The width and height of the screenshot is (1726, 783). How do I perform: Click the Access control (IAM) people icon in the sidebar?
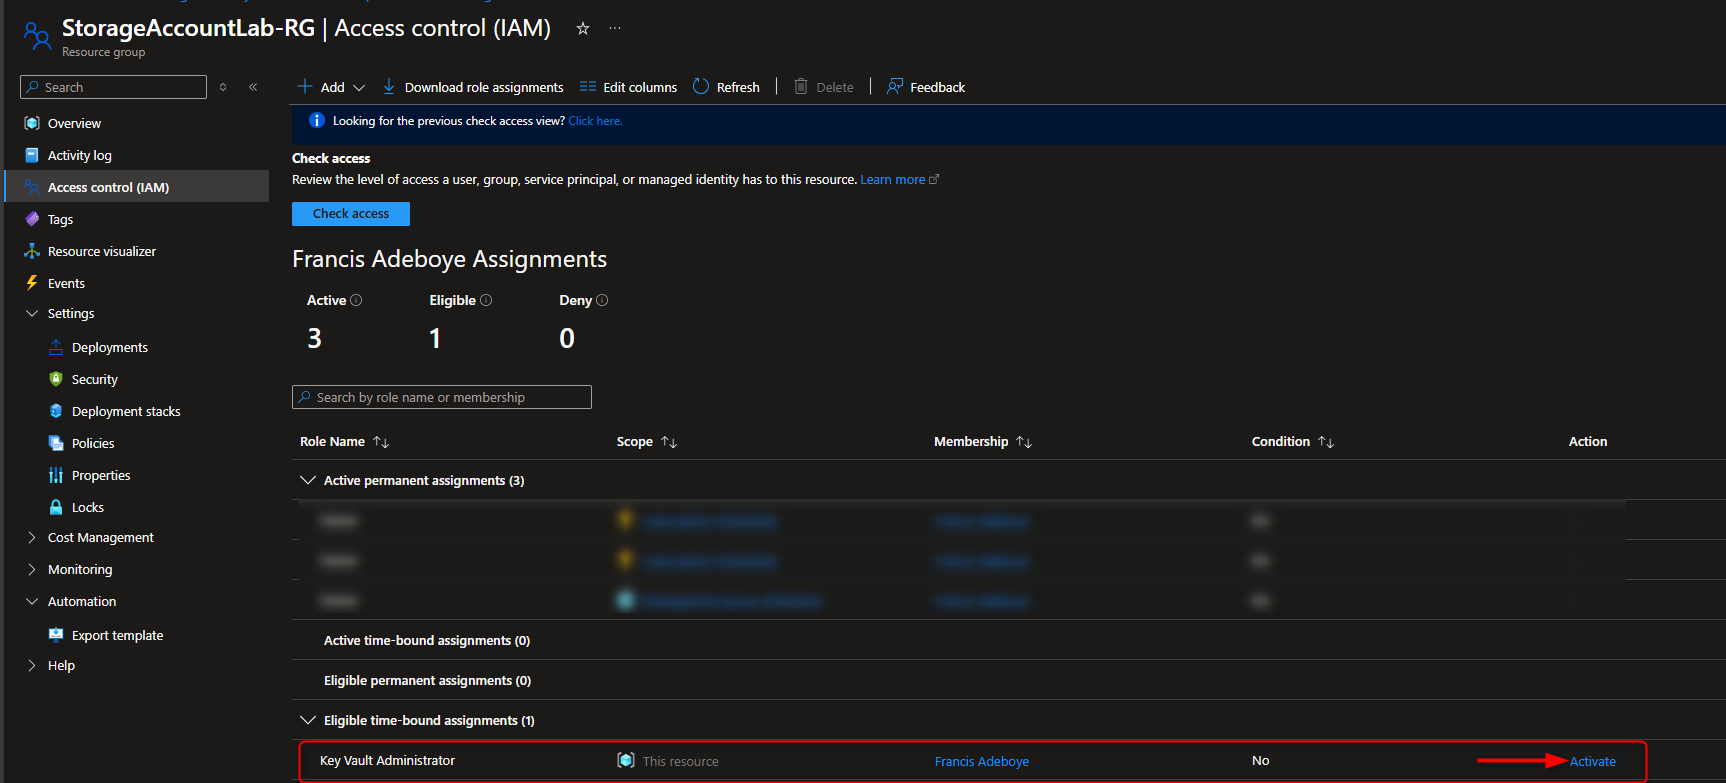[32, 187]
